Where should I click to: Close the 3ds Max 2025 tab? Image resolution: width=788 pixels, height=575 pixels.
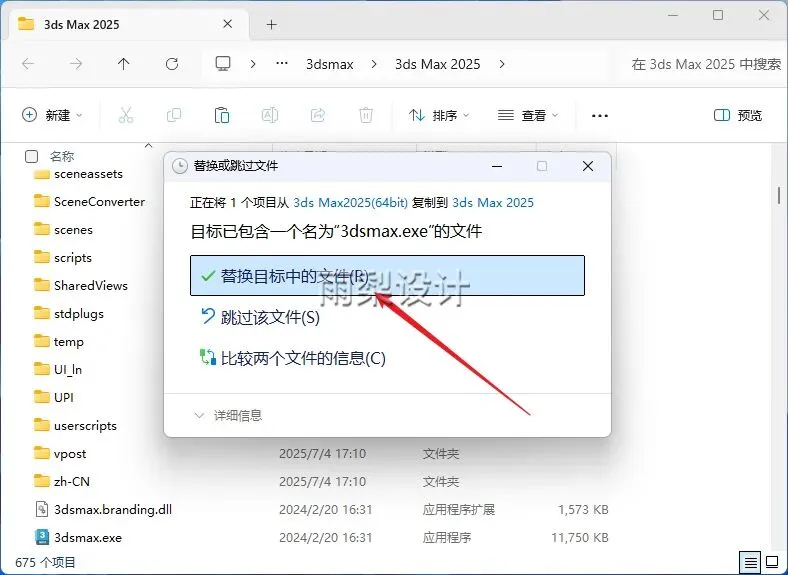pos(228,24)
